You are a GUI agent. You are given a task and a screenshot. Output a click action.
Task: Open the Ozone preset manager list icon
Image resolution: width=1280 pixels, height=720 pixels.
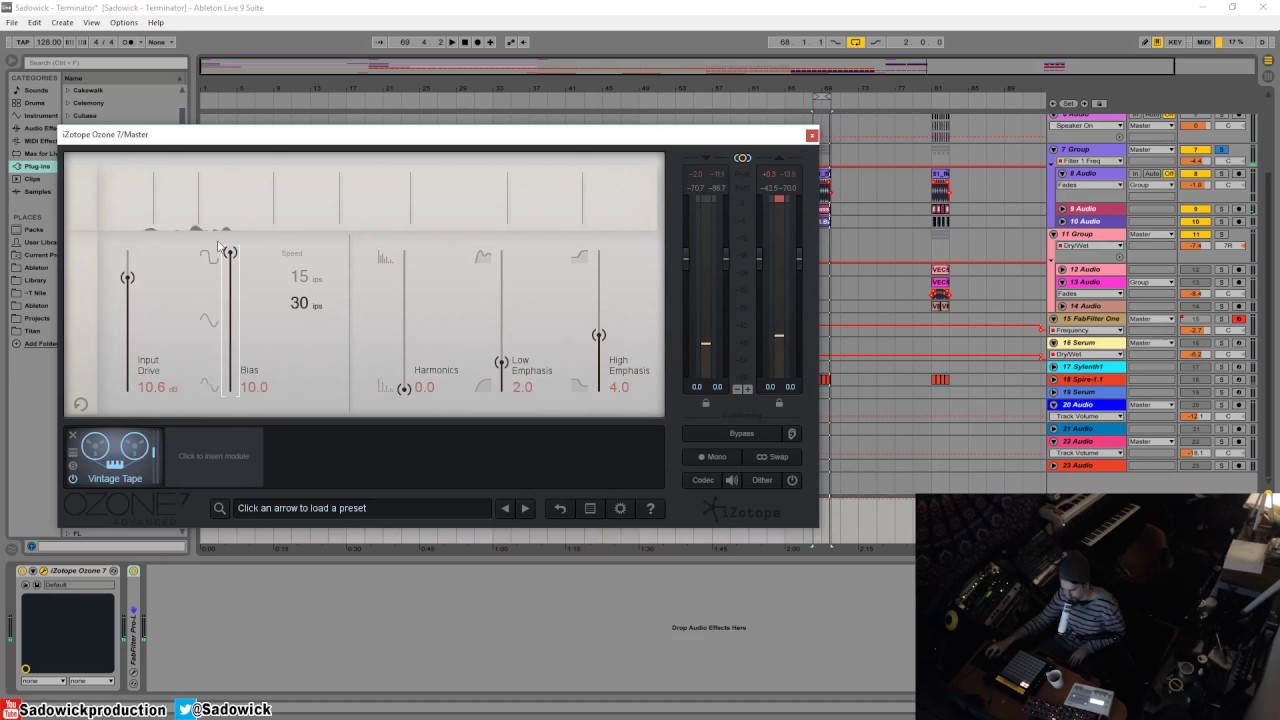590,508
